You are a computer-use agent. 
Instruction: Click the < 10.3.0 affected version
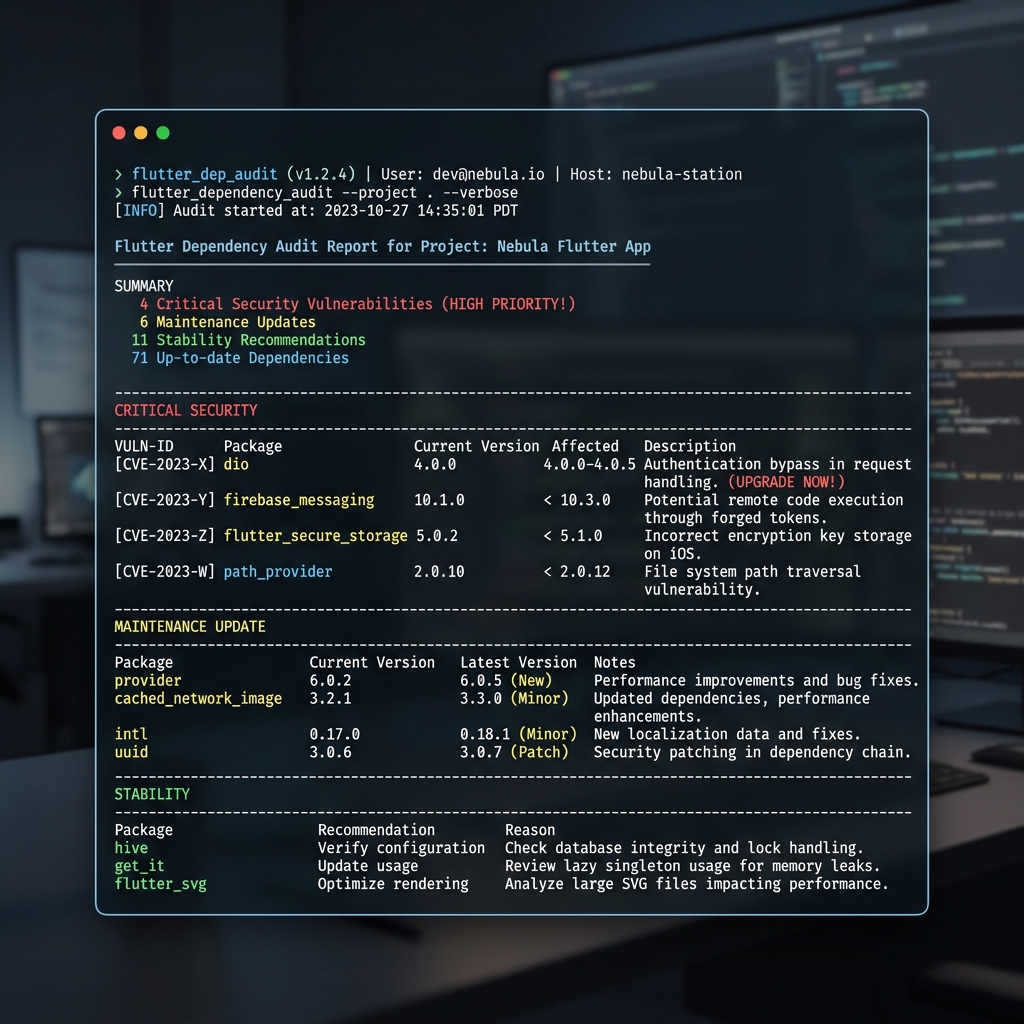click(x=577, y=500)
